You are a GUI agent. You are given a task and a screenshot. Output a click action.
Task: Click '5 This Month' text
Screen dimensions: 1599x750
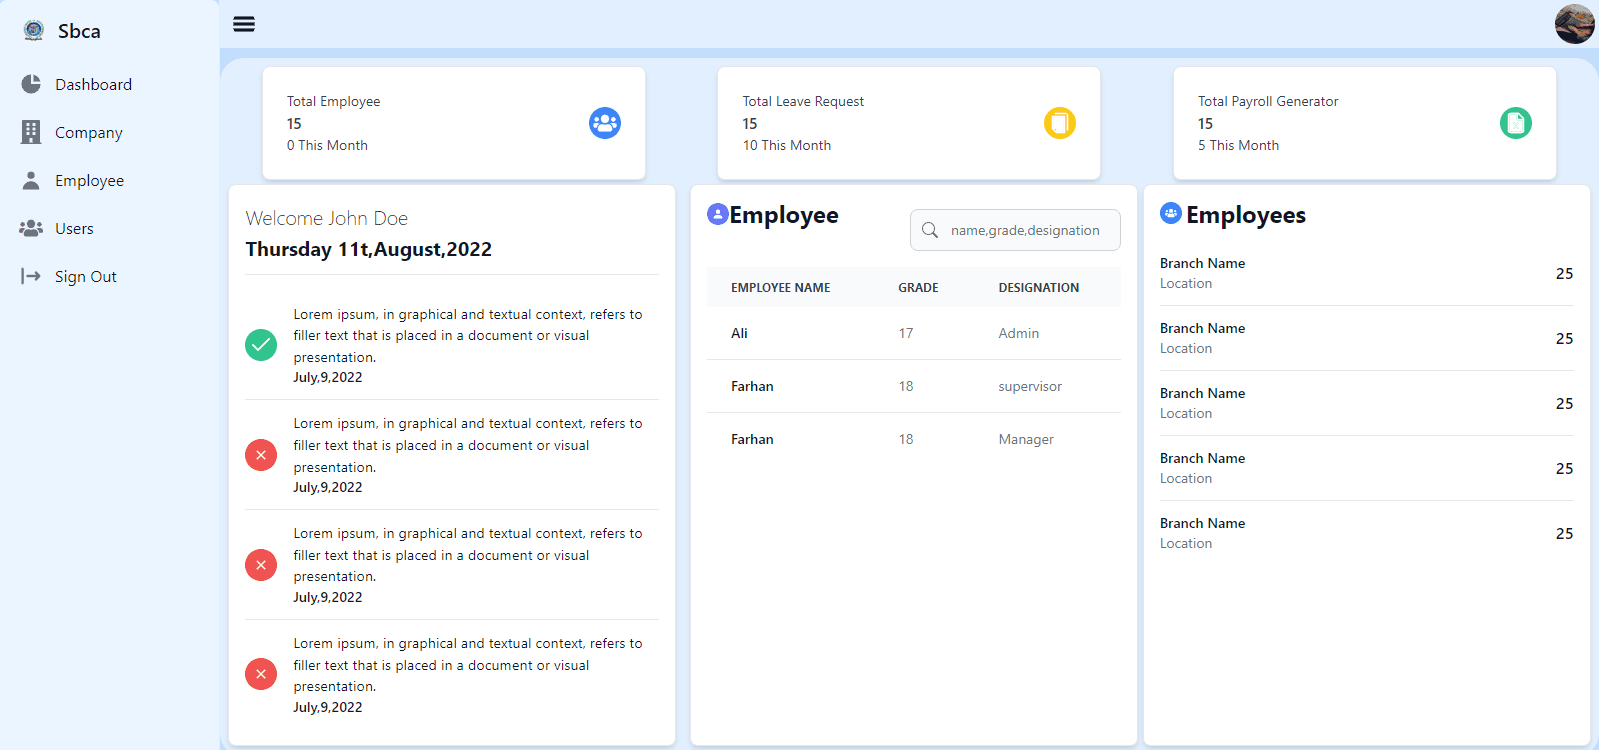(1238, 145)
